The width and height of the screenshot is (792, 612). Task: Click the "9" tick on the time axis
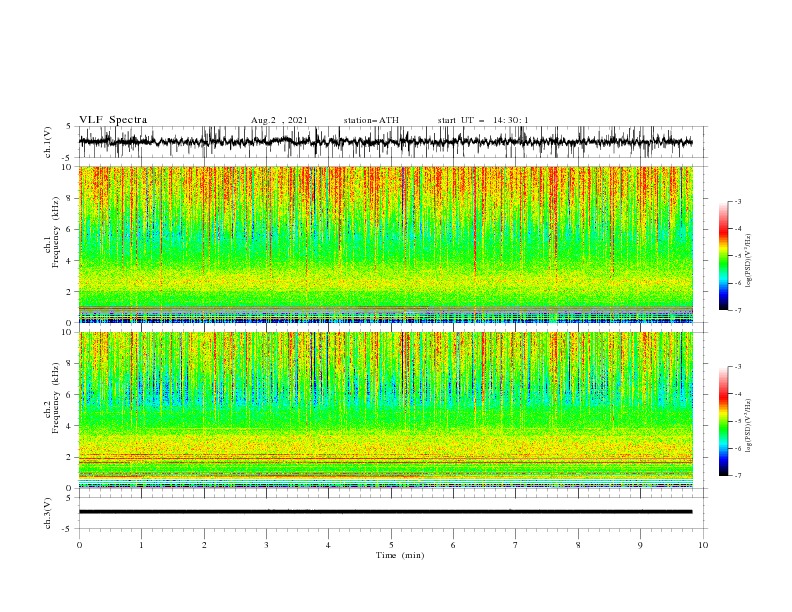640,545
